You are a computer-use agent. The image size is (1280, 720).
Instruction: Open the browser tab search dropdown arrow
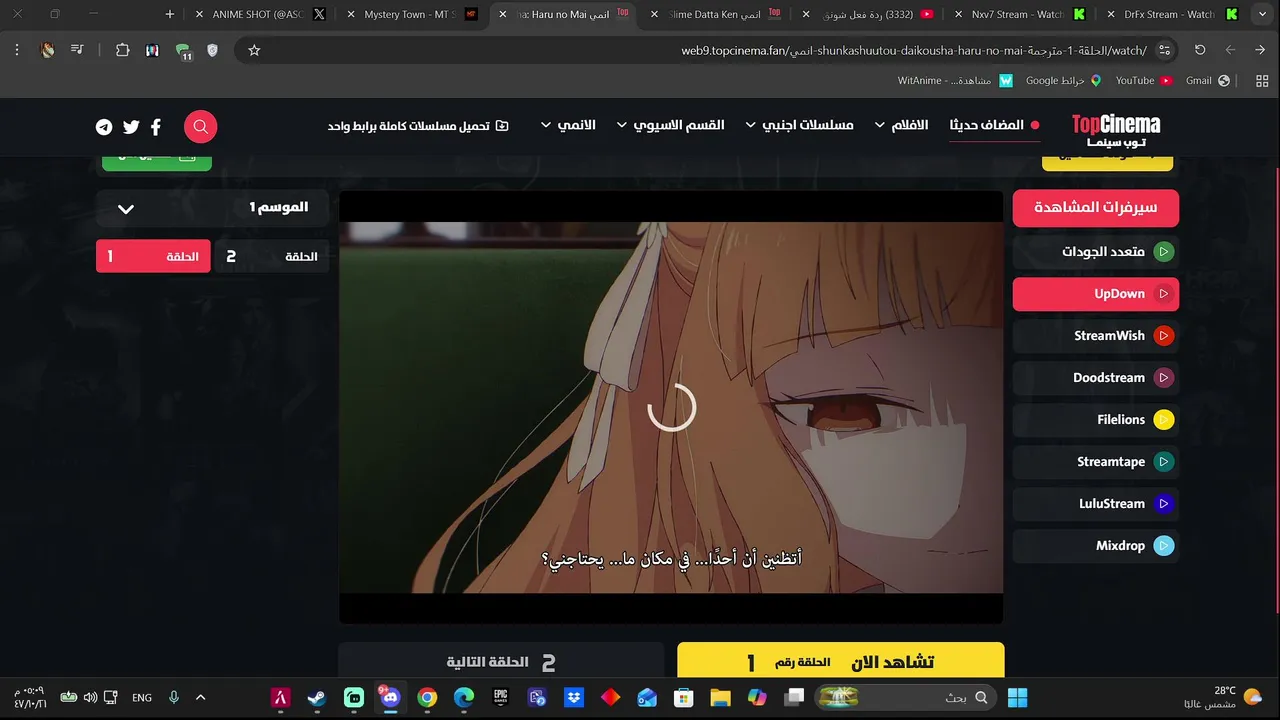(1260, 14)
